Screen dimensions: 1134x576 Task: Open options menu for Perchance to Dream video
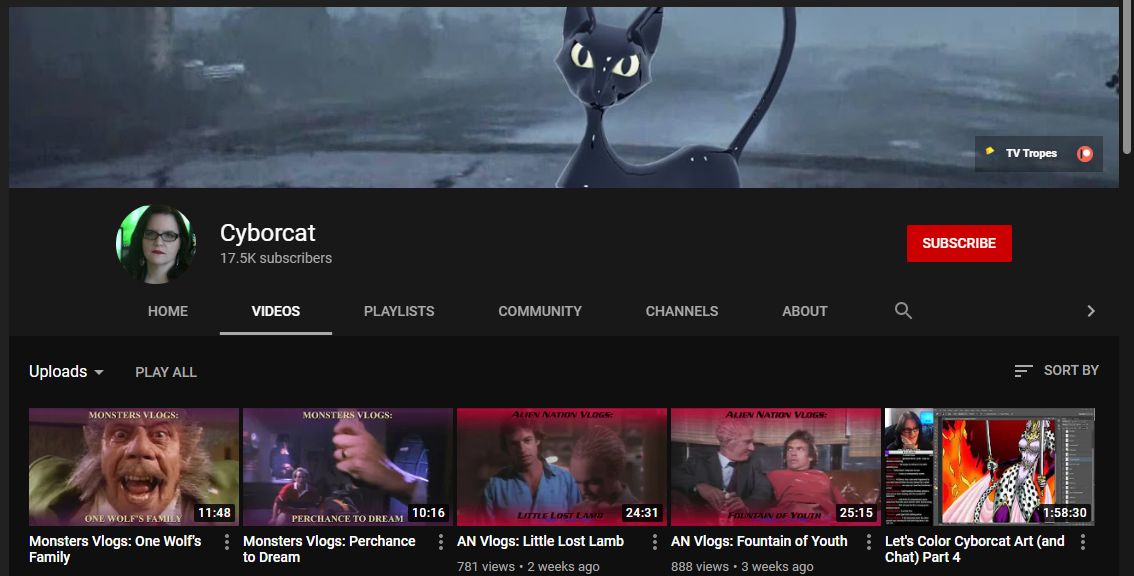[x=440, y=541]
